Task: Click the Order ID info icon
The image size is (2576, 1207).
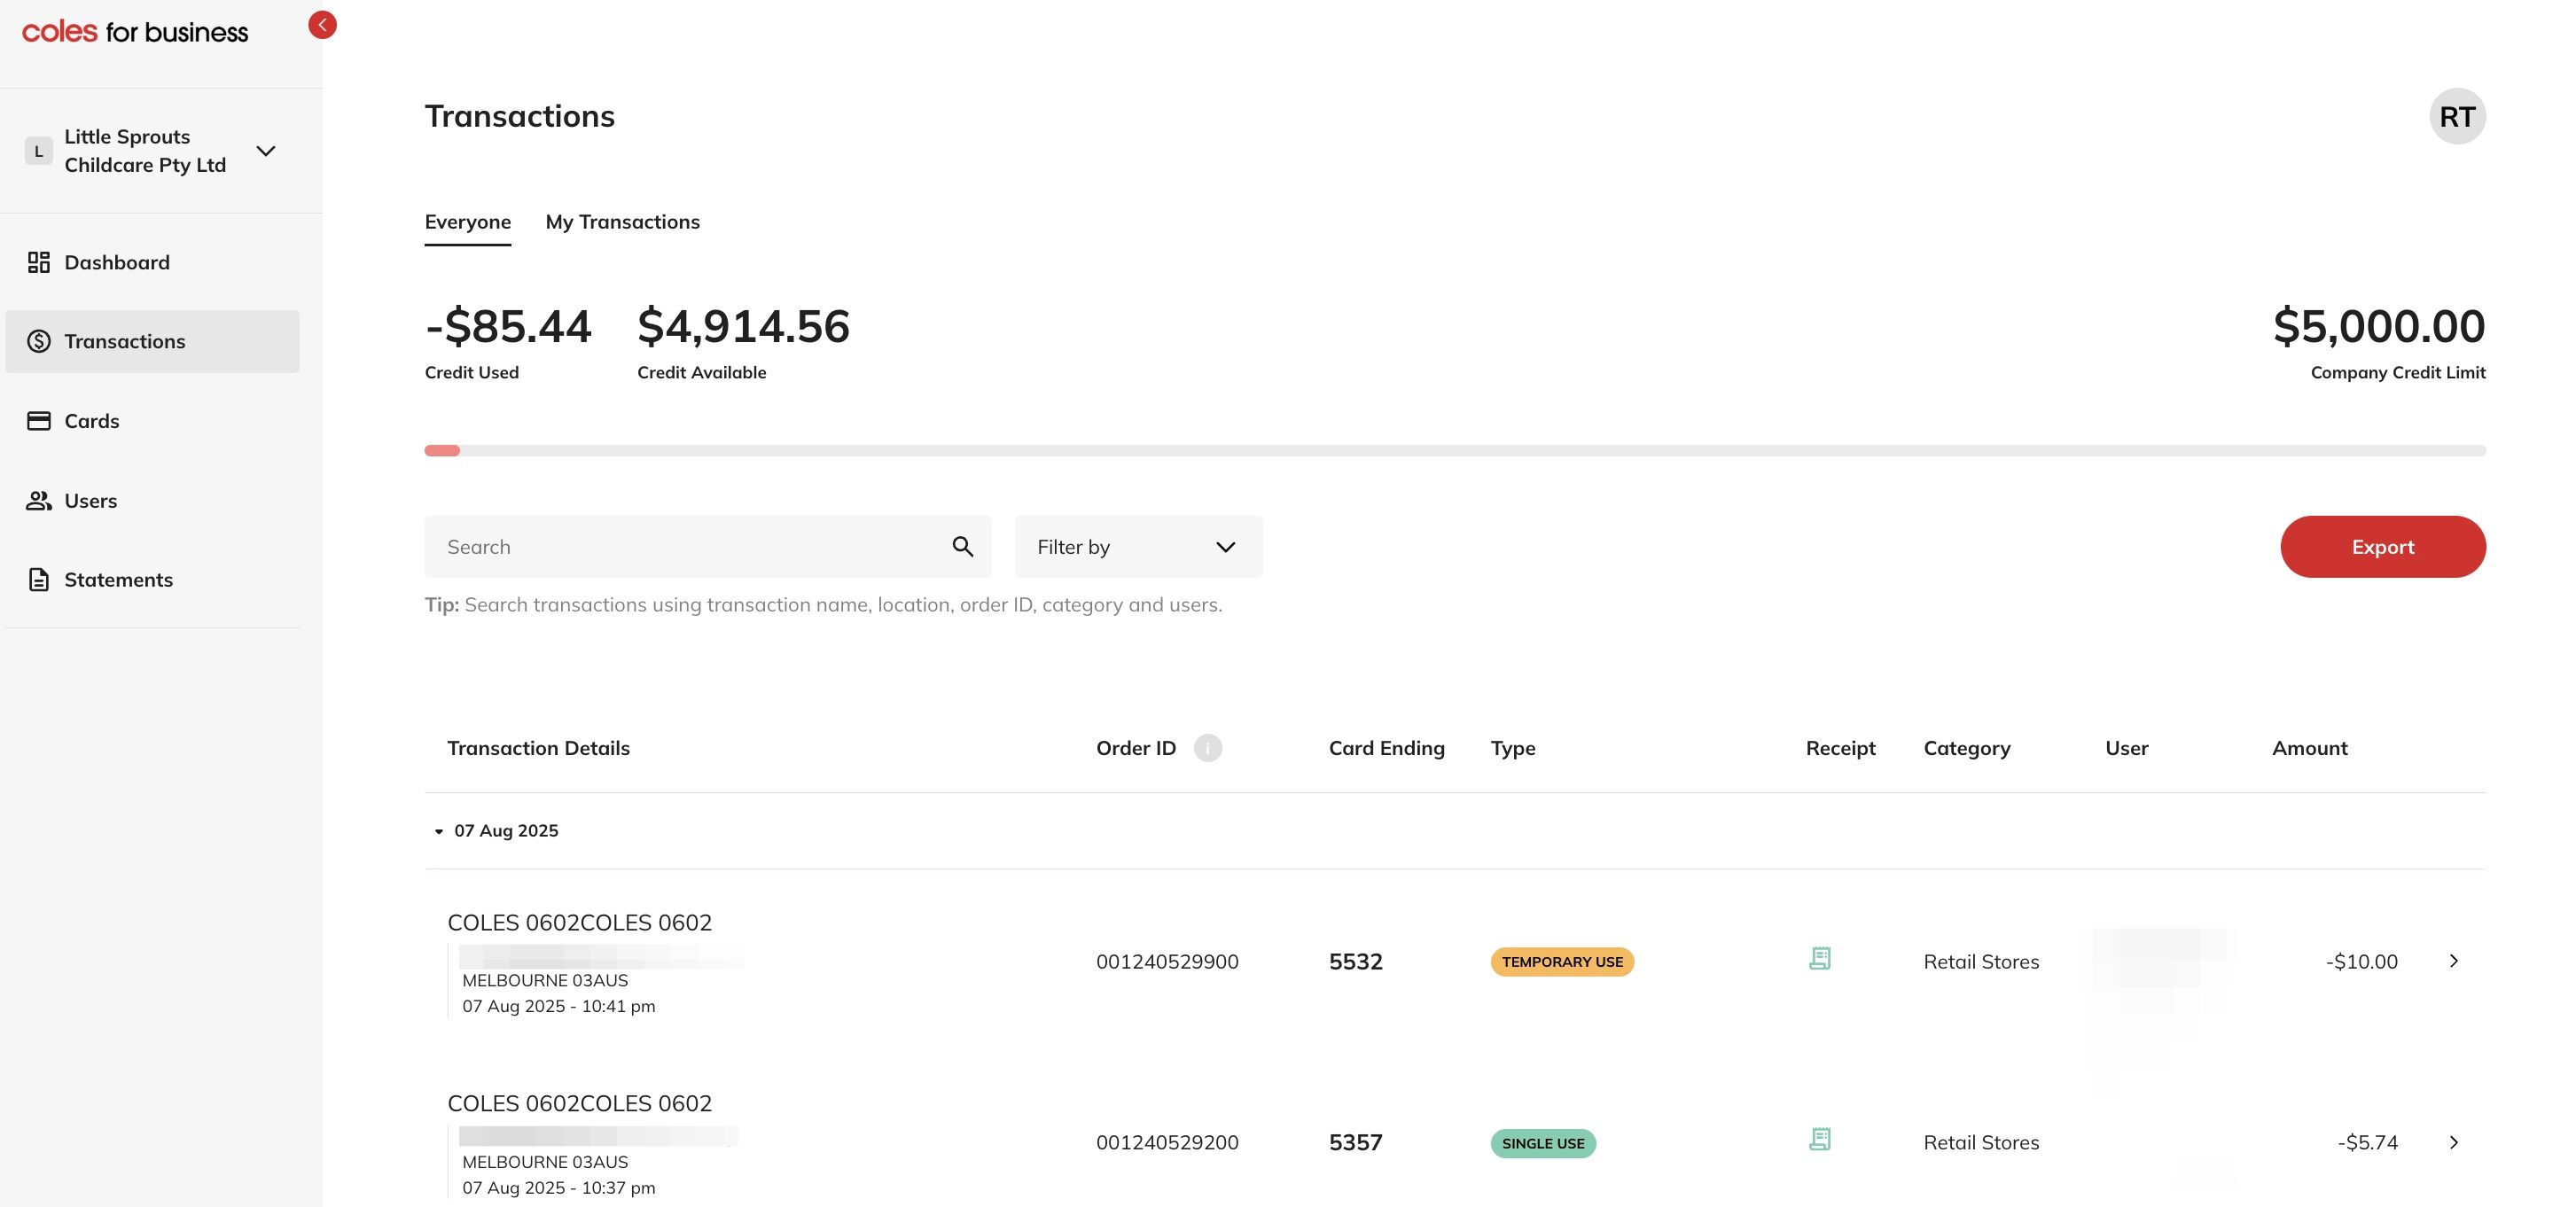Action: (x=1207, y=748)
